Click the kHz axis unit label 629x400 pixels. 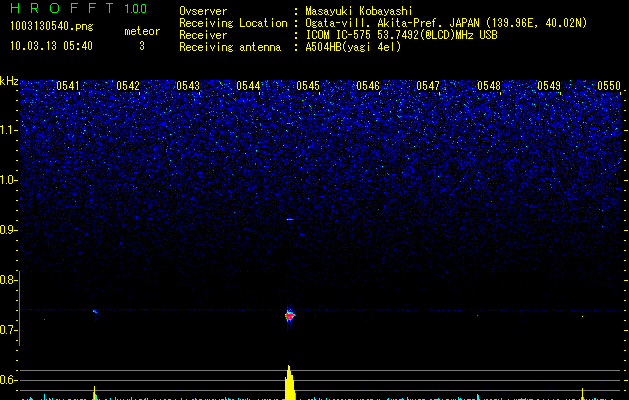pos(9,81)
